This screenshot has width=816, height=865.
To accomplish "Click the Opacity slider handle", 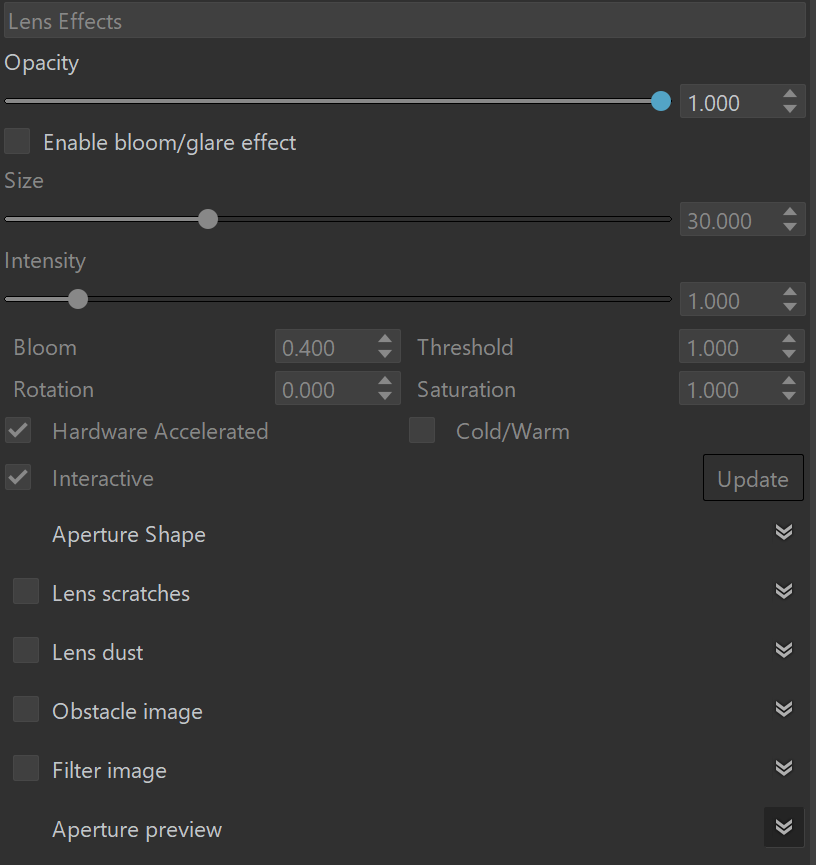I will click(660, 101).
